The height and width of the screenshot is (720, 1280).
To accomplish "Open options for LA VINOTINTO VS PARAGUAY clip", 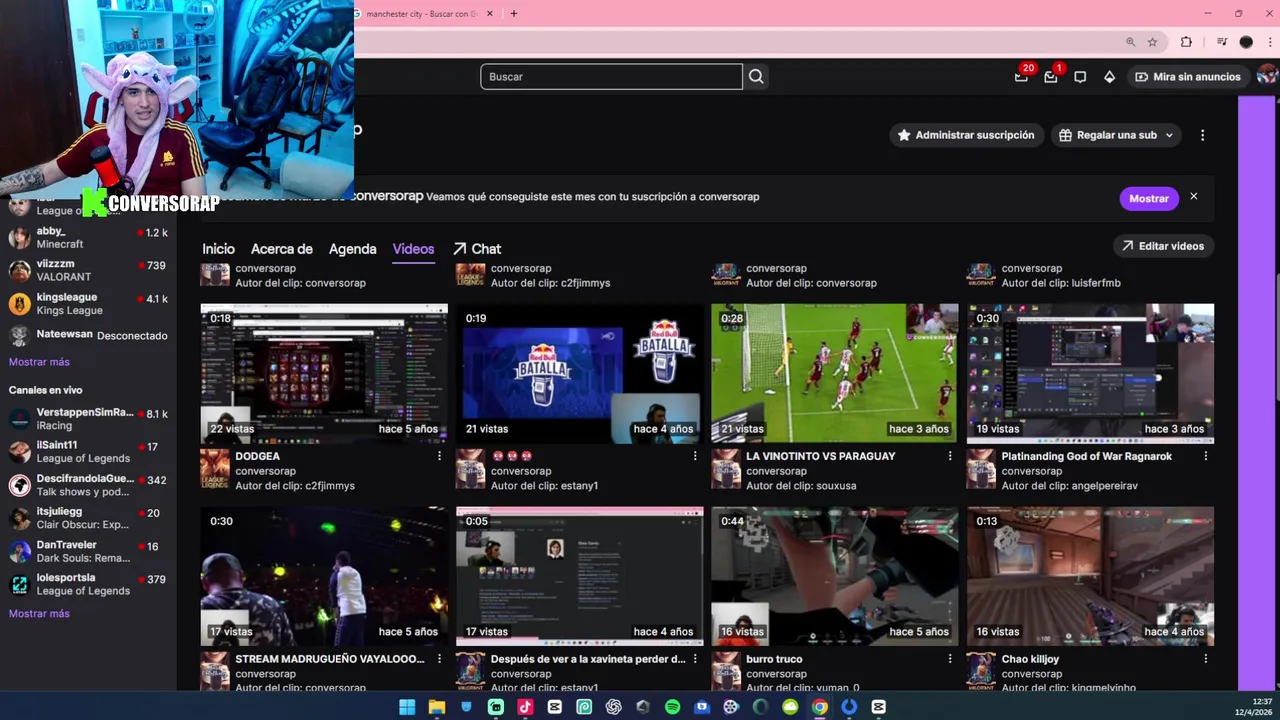I will (x=950, y=456).
